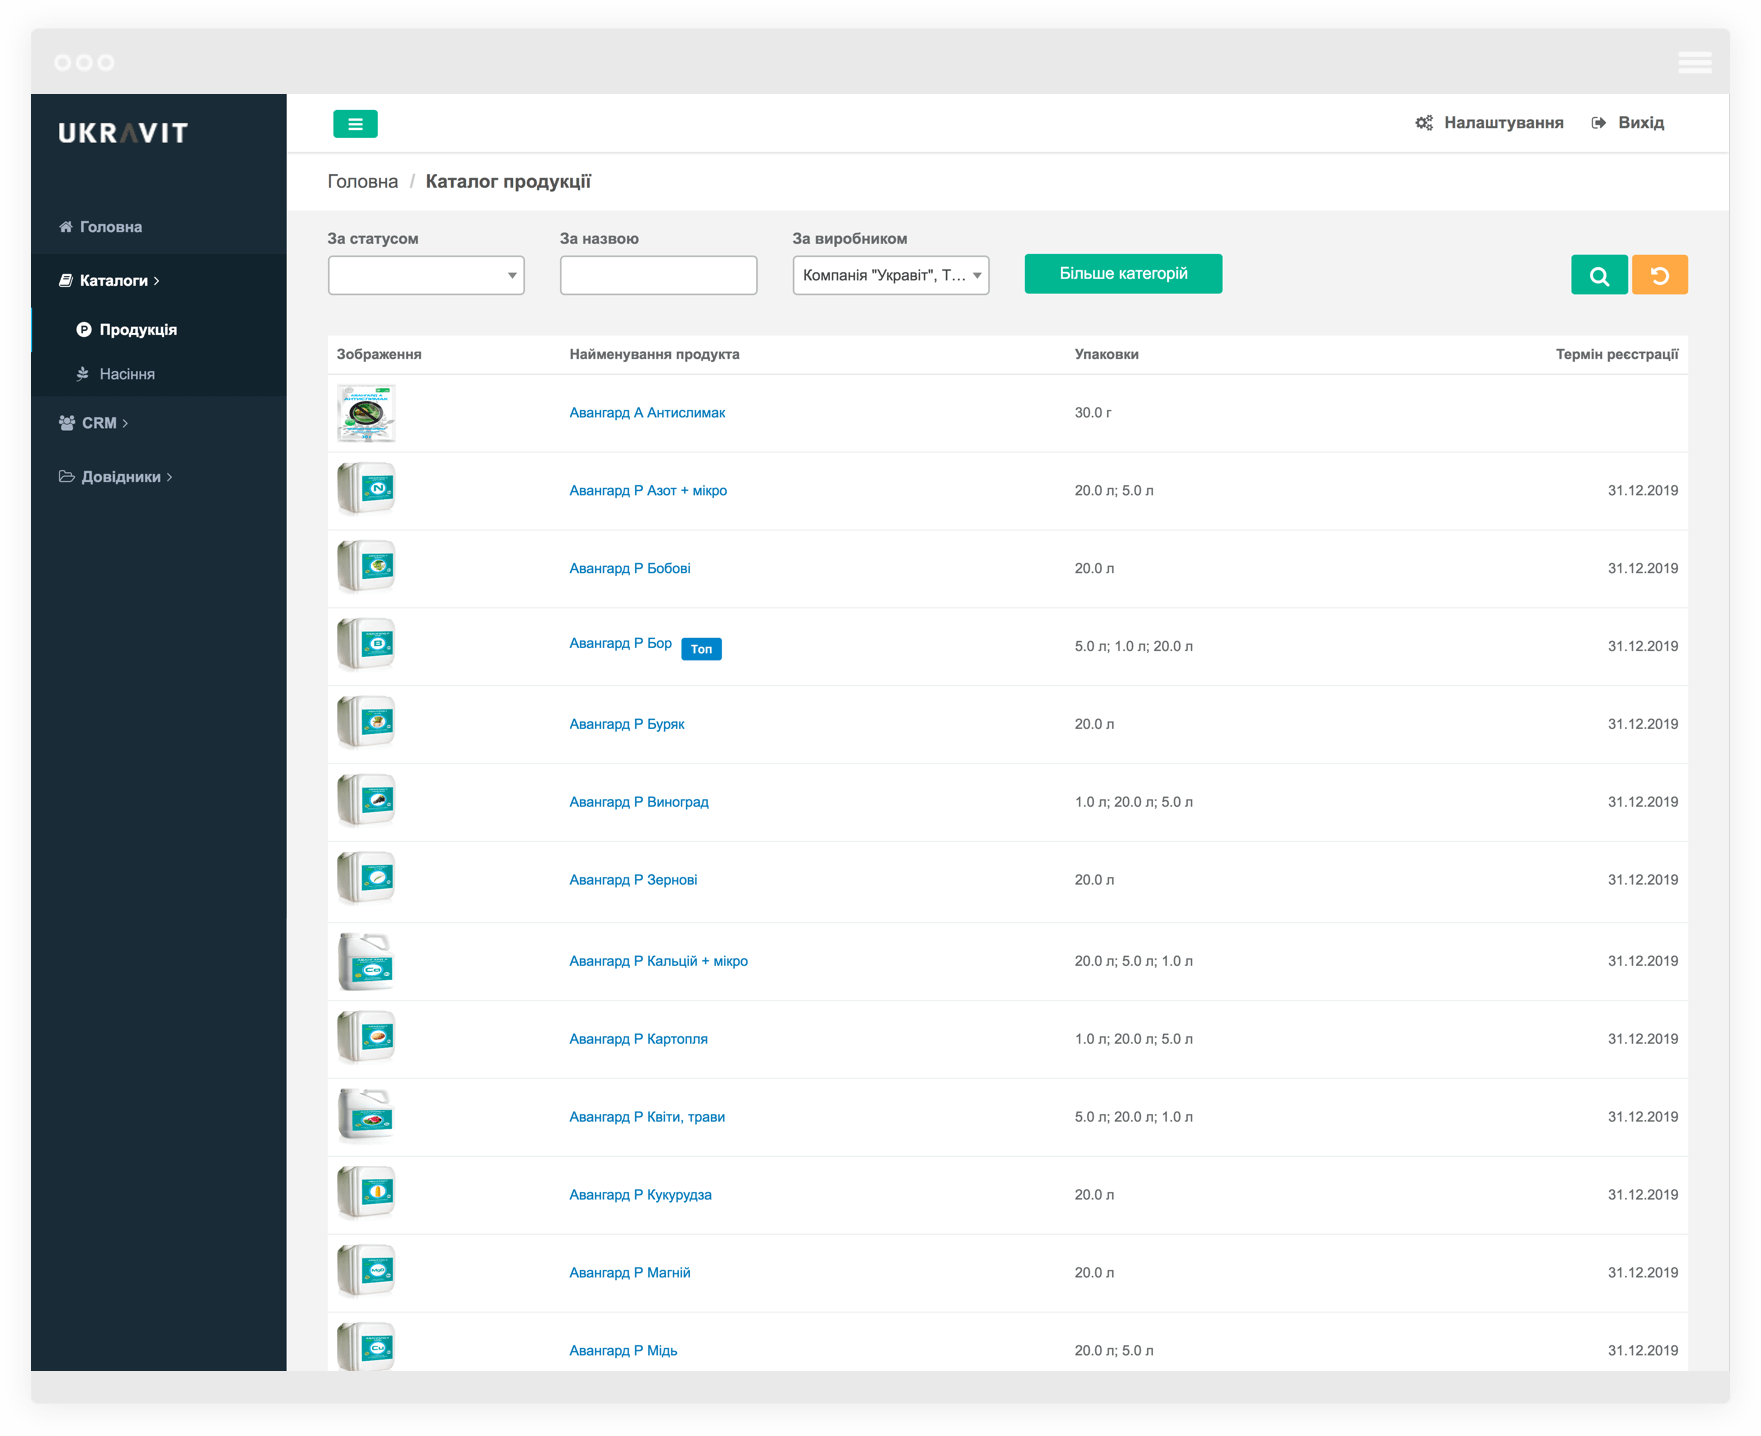This screenshot has width=1761, height=1436.
Task: Open Авангард А Антислимак product image
Action: (366, 413)
